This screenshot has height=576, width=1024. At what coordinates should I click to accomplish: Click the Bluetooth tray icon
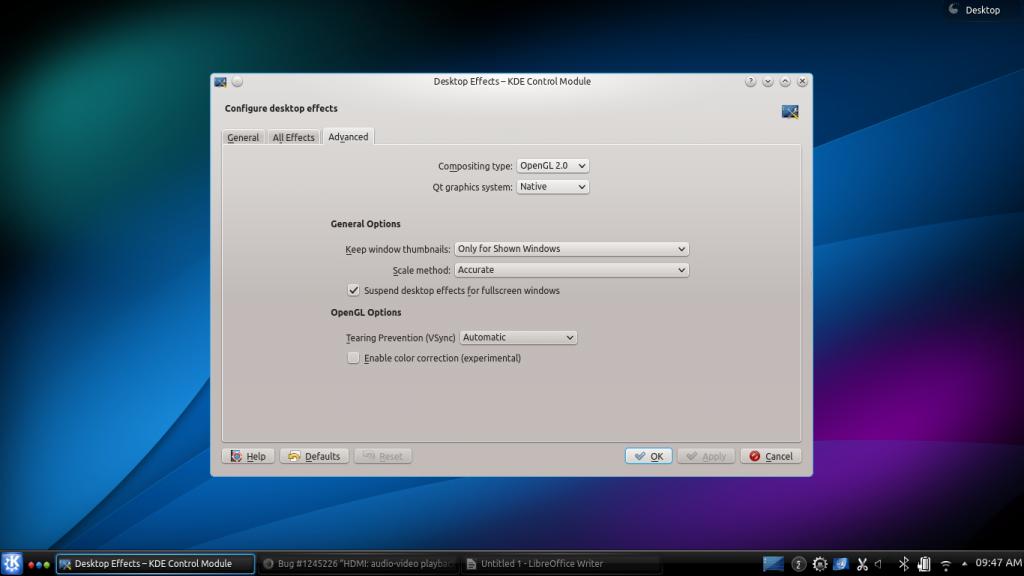point(903,564)
